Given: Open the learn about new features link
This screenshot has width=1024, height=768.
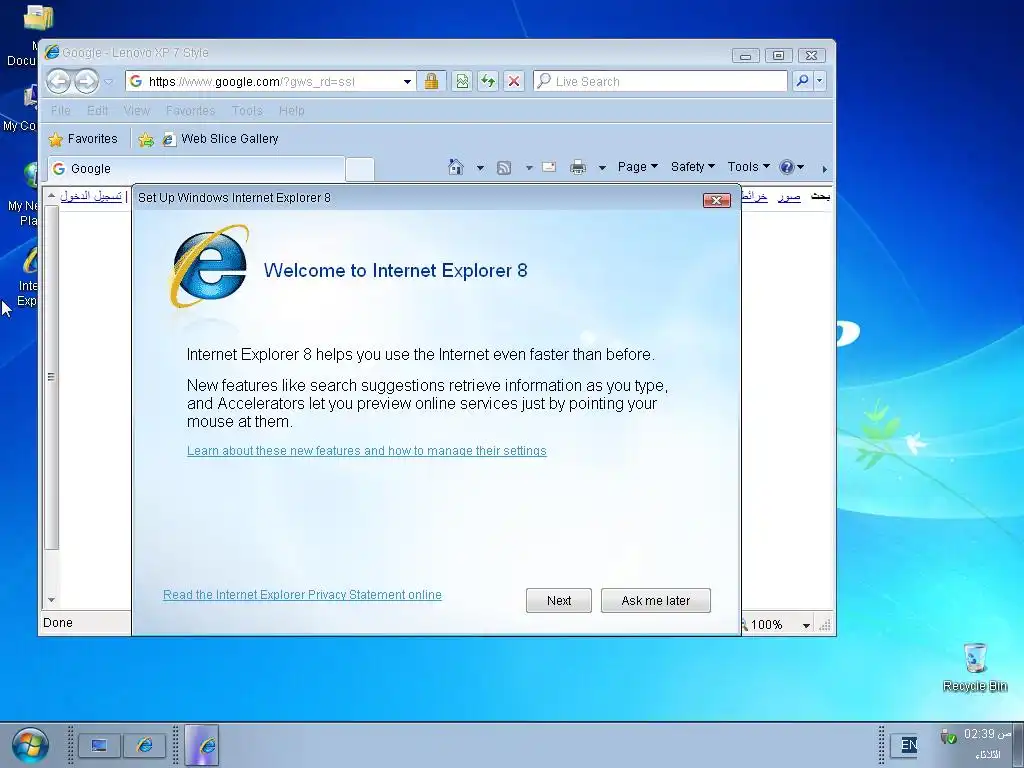Looking at the screenshot, I should click(x=366, y=451).
